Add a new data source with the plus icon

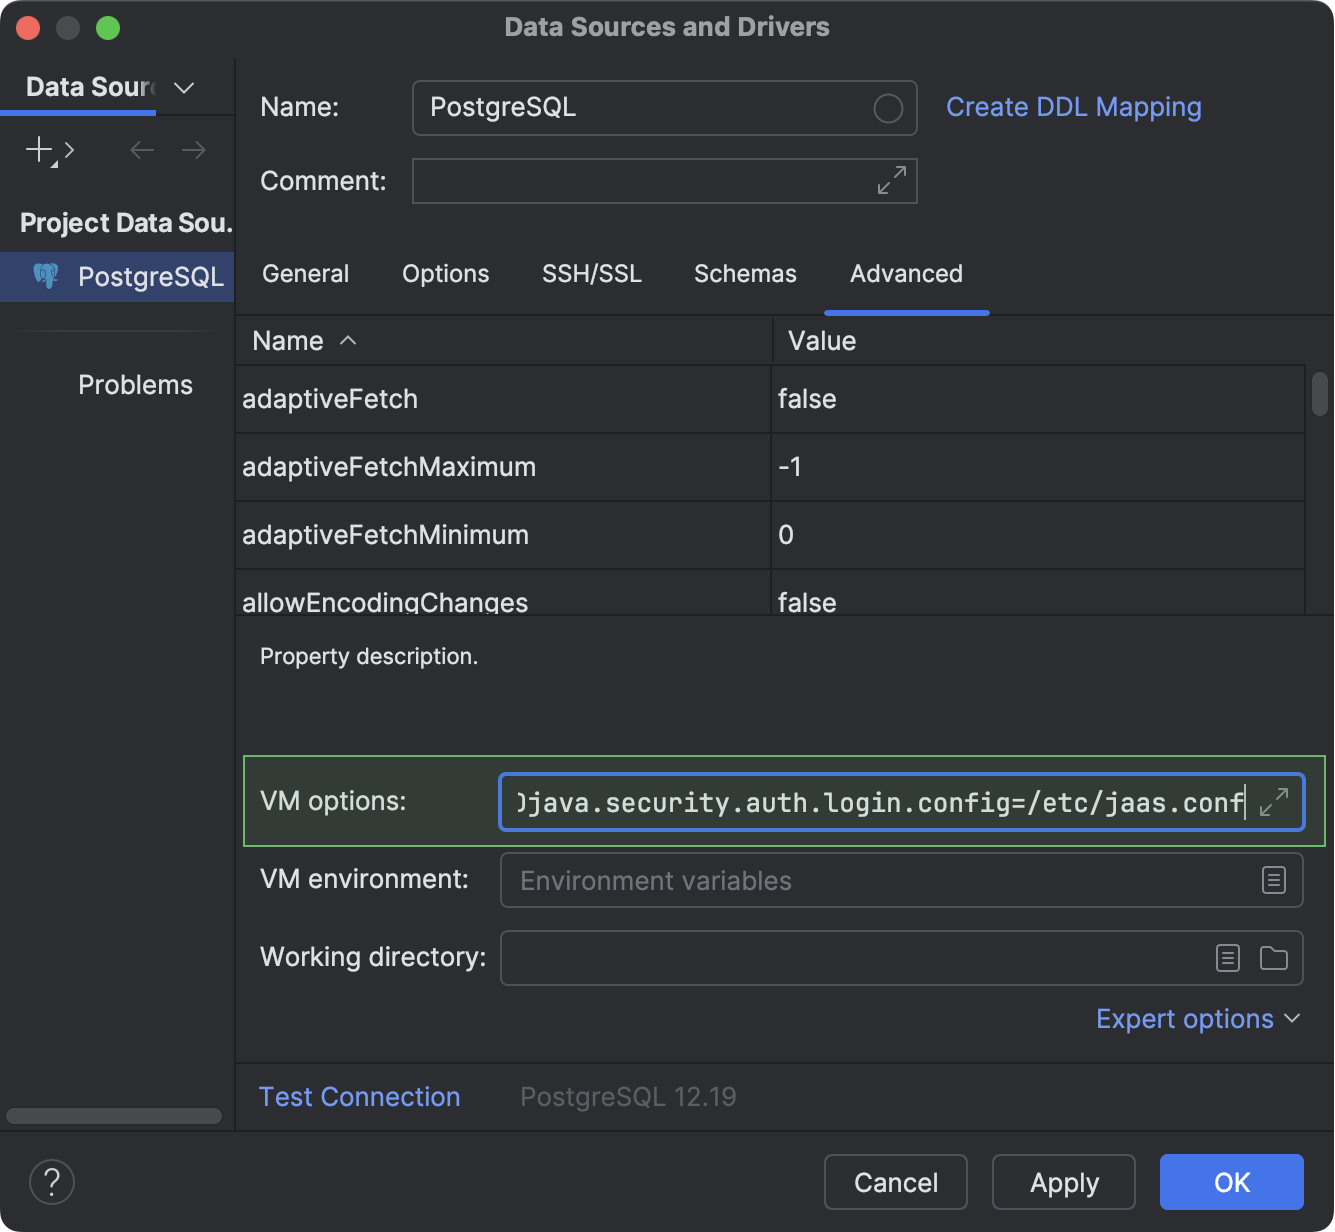[37, 150]
